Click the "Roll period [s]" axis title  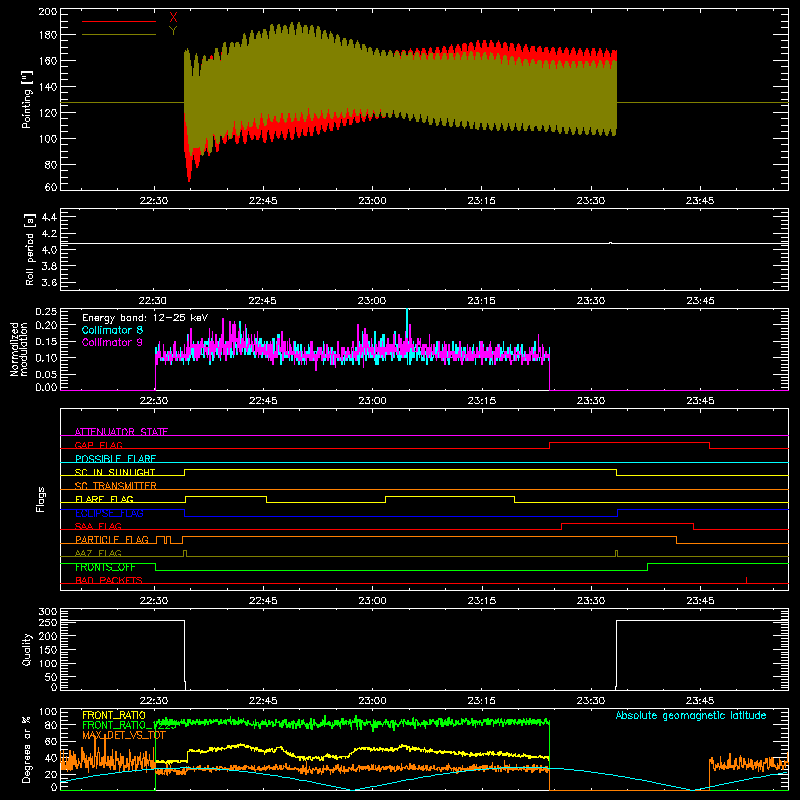(30, 249)
